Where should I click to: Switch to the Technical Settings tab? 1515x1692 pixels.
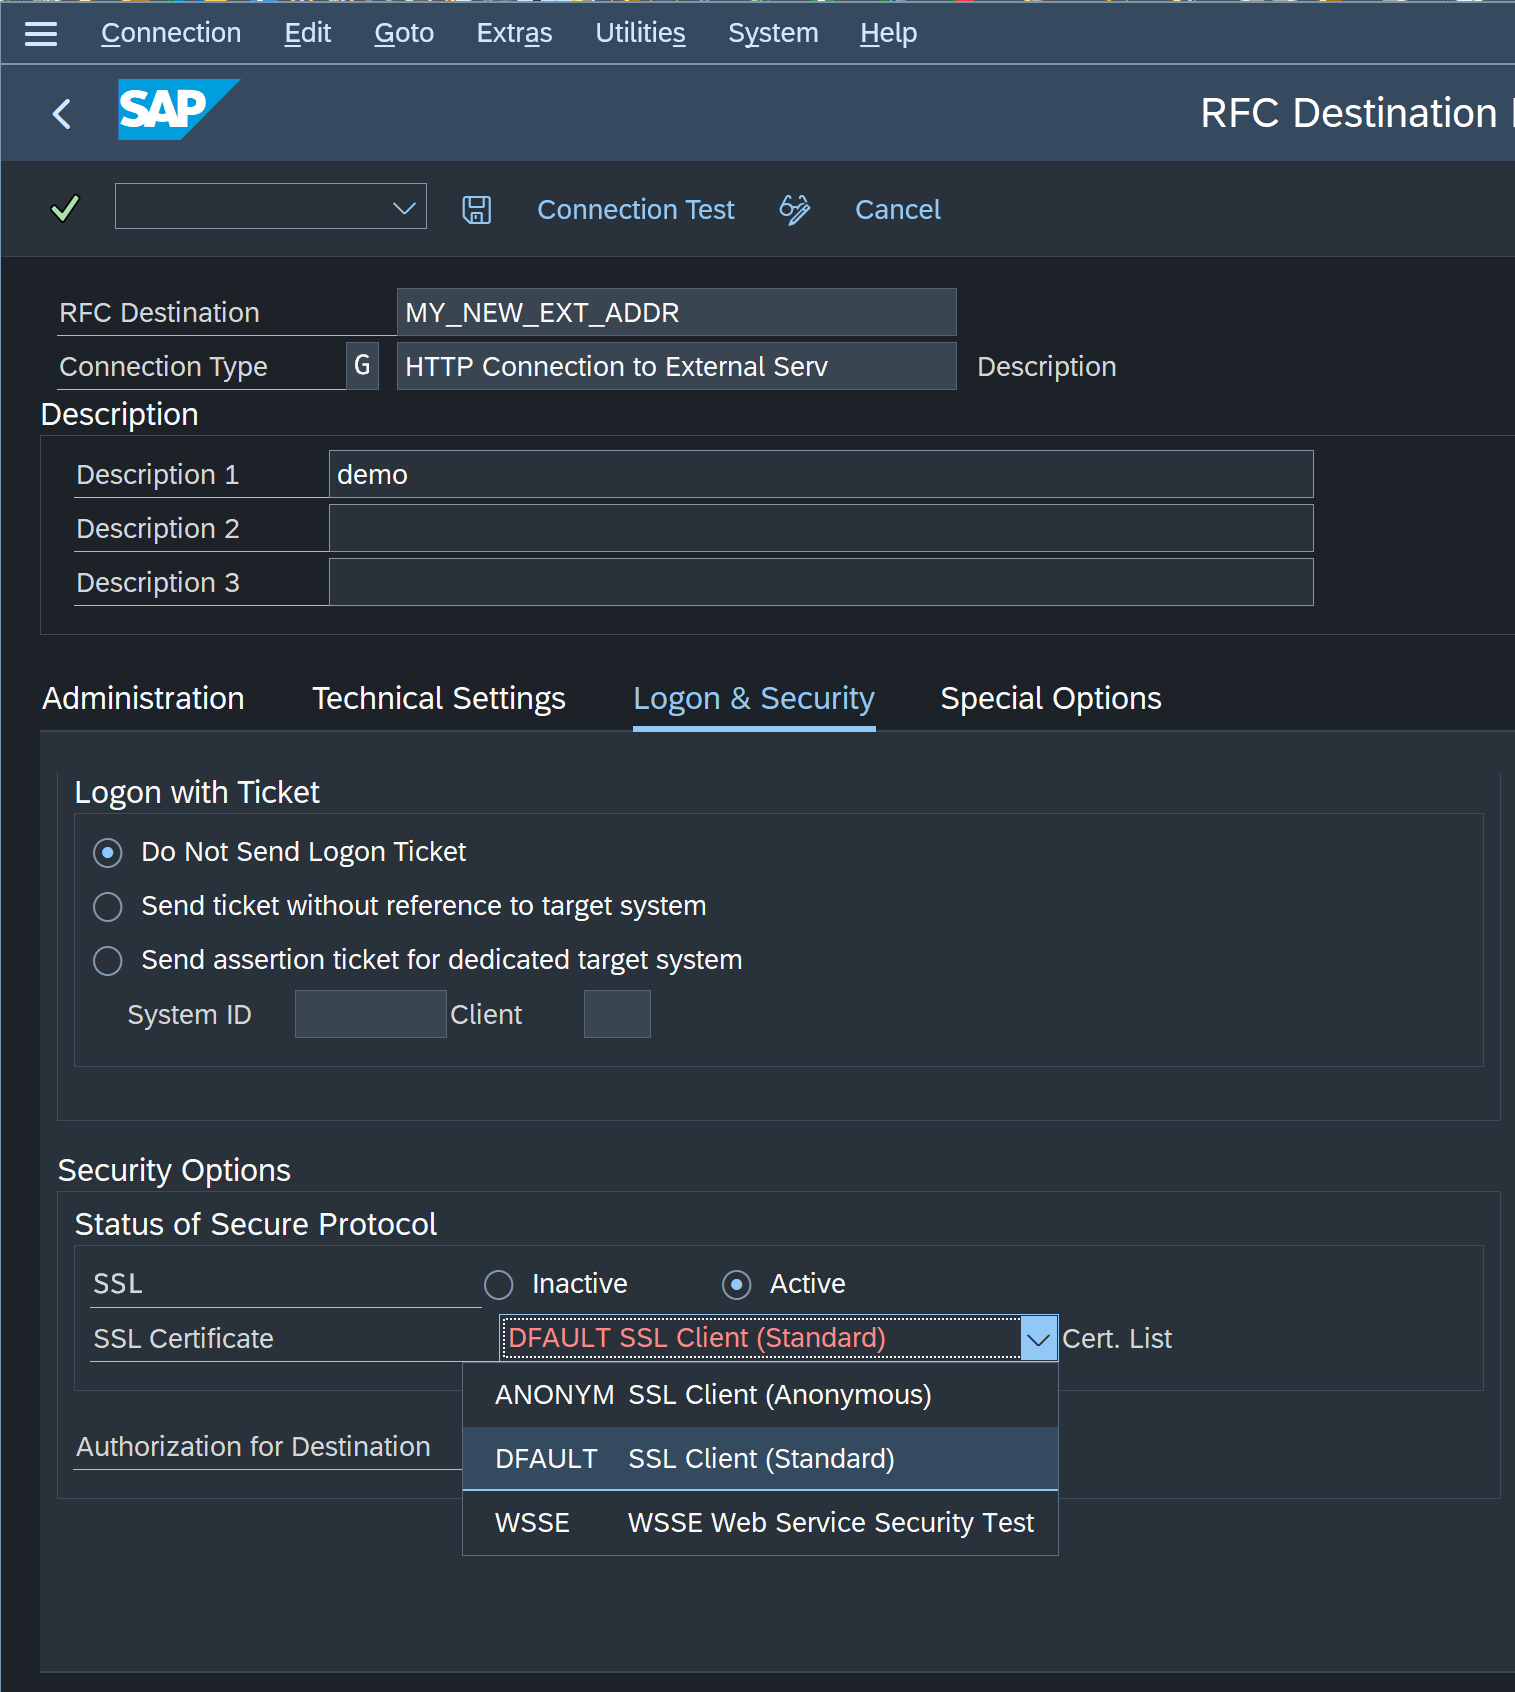(x=439, y=698)
